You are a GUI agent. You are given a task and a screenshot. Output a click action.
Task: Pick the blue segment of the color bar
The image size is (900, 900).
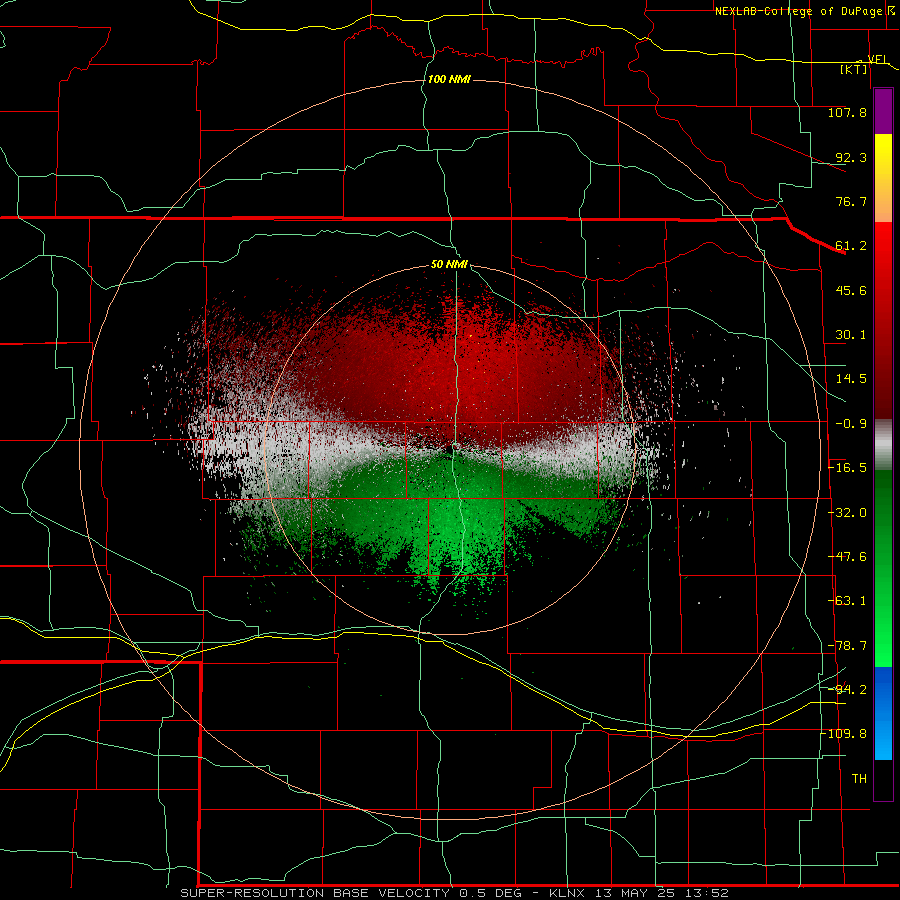tap(883, 713)
